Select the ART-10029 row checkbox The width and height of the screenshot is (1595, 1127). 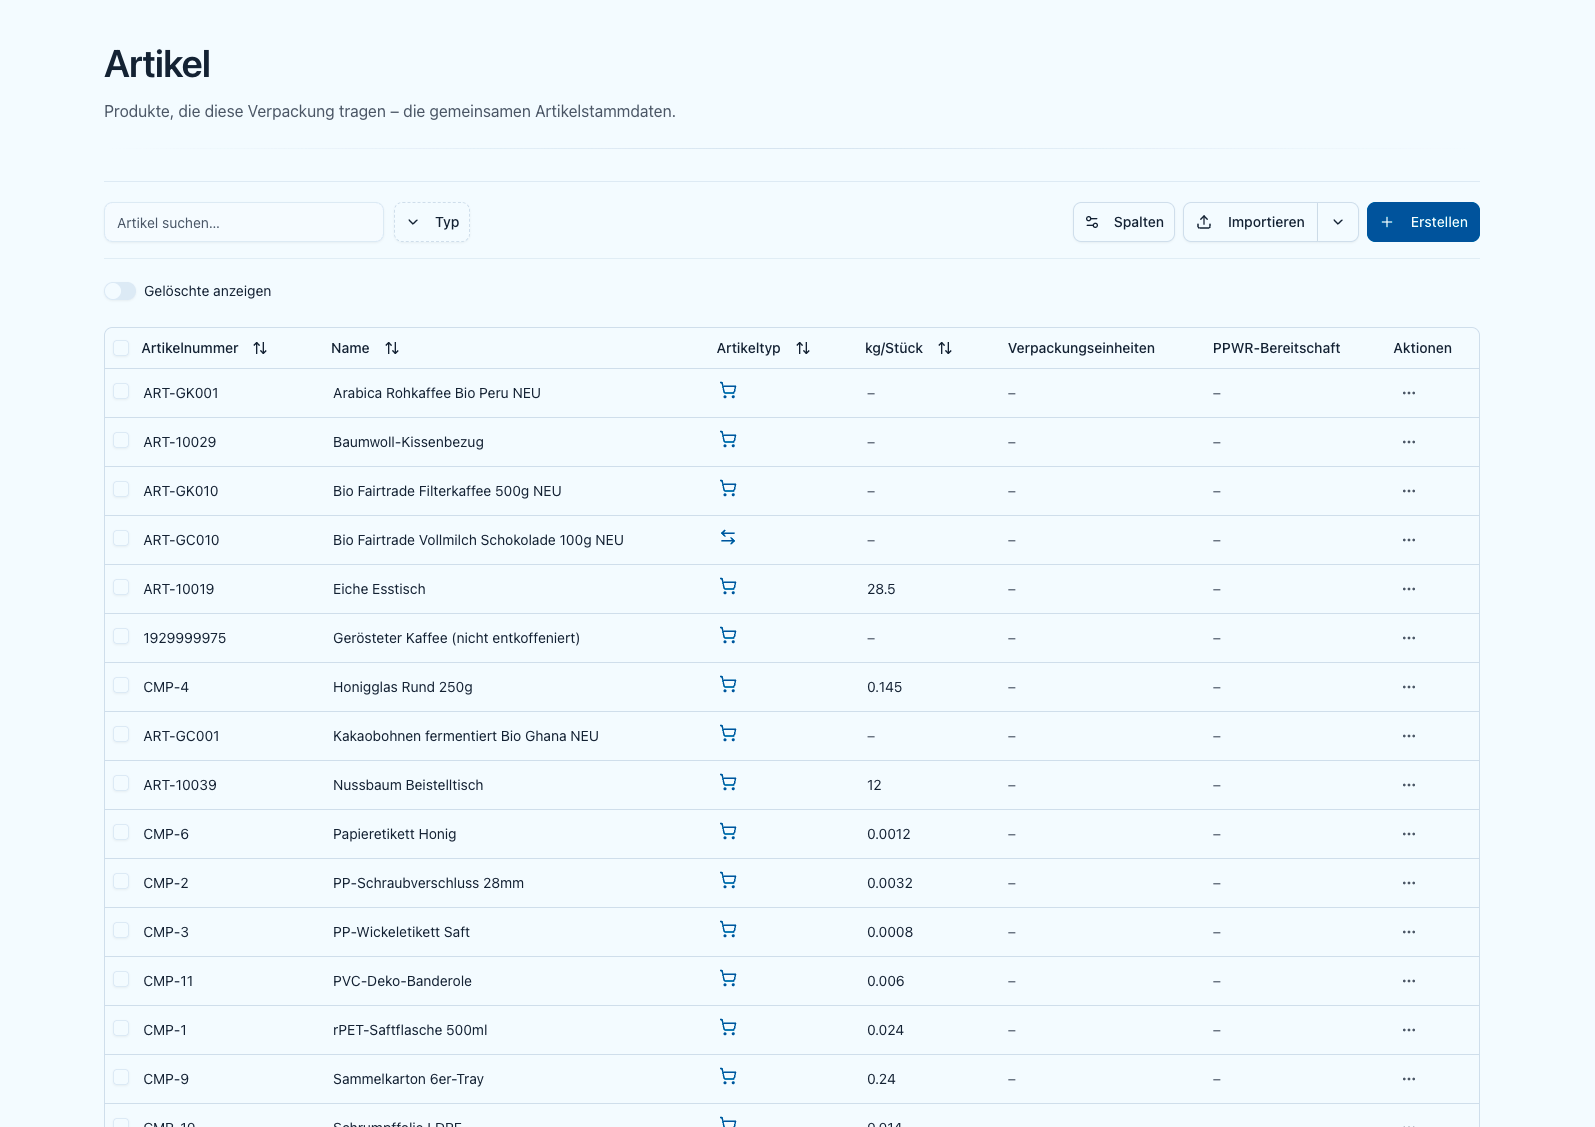point(121,440)
